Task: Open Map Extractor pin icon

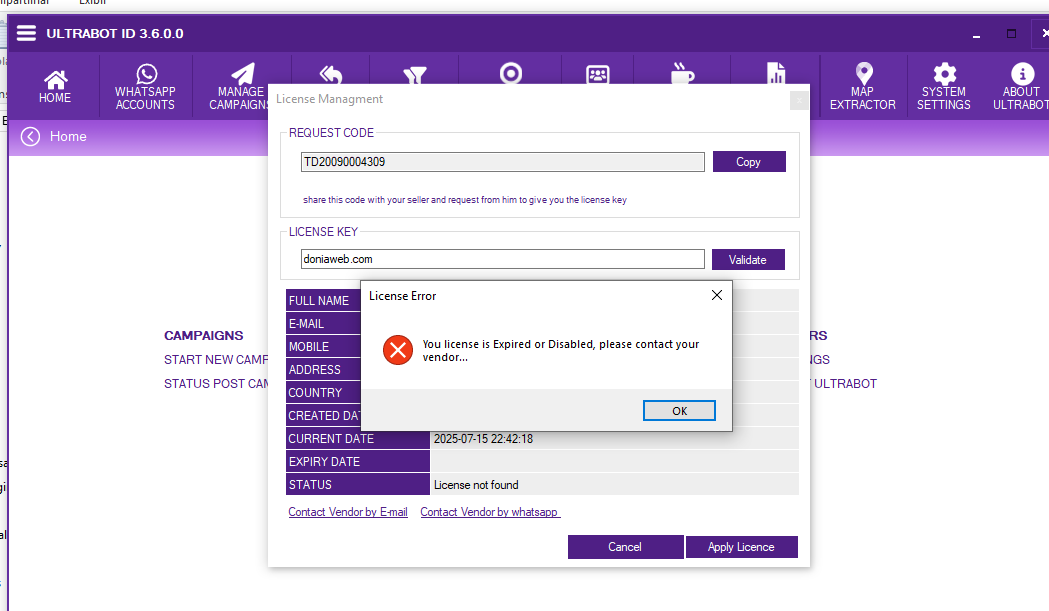Action: pos(864,73)
